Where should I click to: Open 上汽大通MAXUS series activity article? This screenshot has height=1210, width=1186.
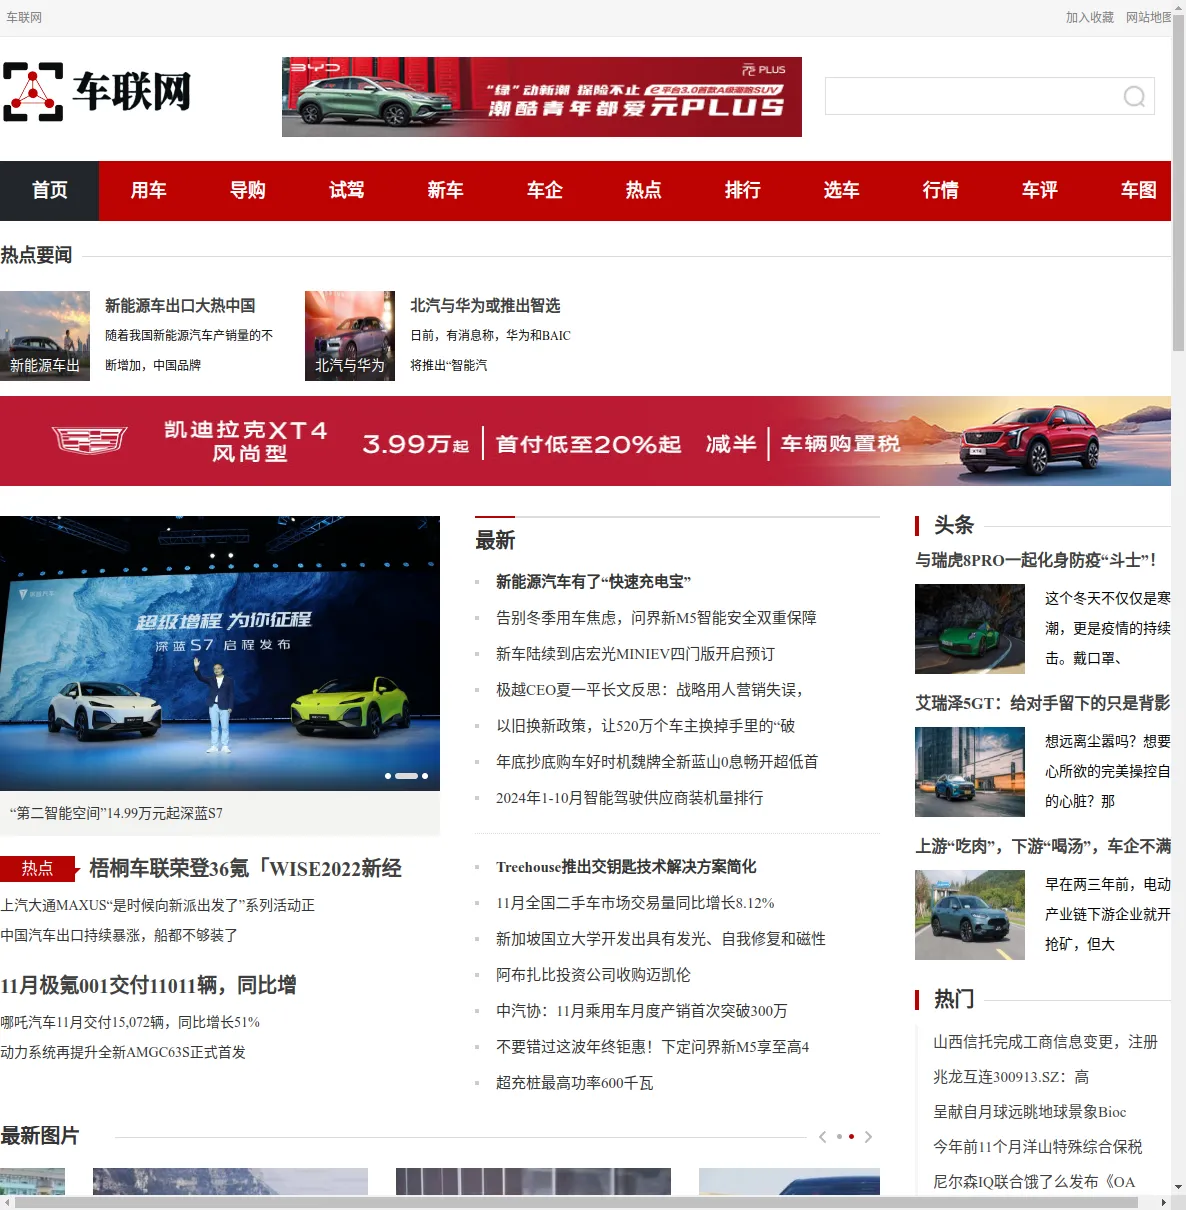[x=157, y=905]
